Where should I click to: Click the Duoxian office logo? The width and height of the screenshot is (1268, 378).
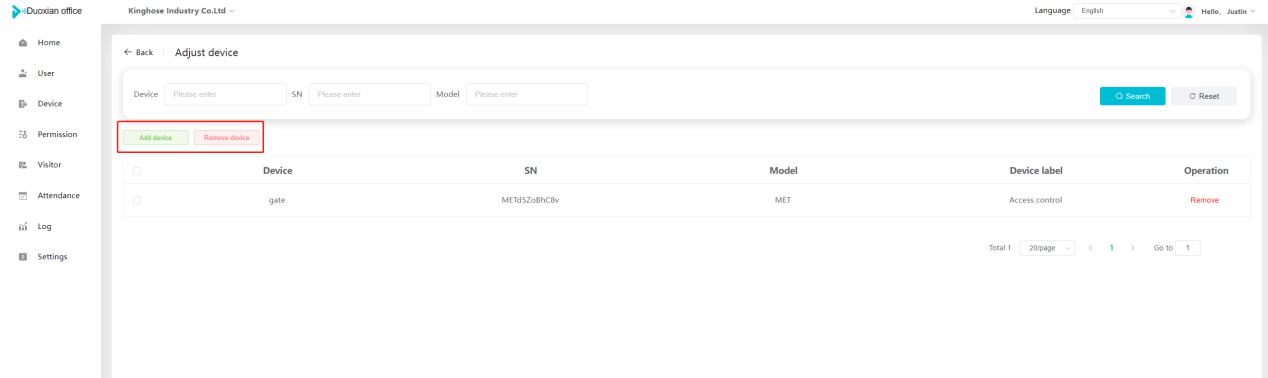point(47,10)
